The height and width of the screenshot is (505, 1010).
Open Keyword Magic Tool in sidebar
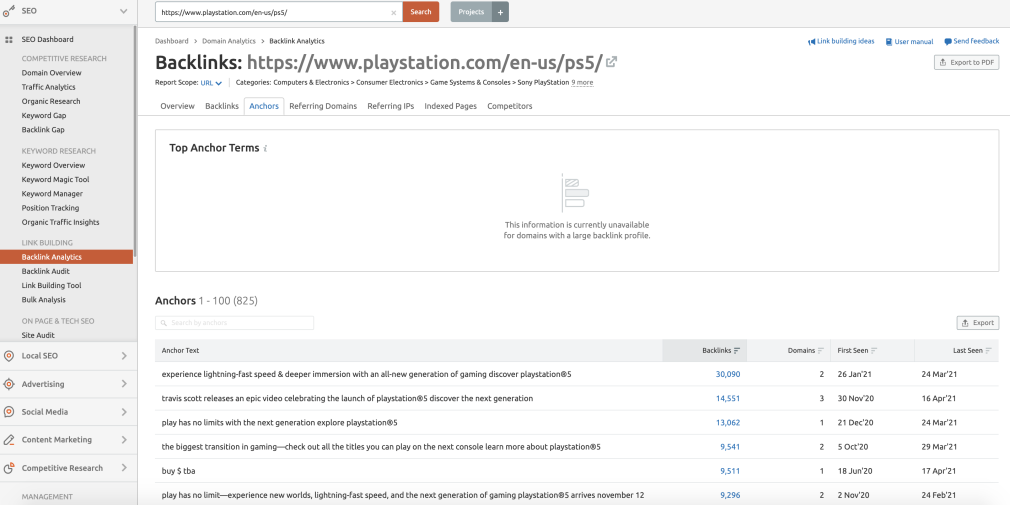[55, 180]
